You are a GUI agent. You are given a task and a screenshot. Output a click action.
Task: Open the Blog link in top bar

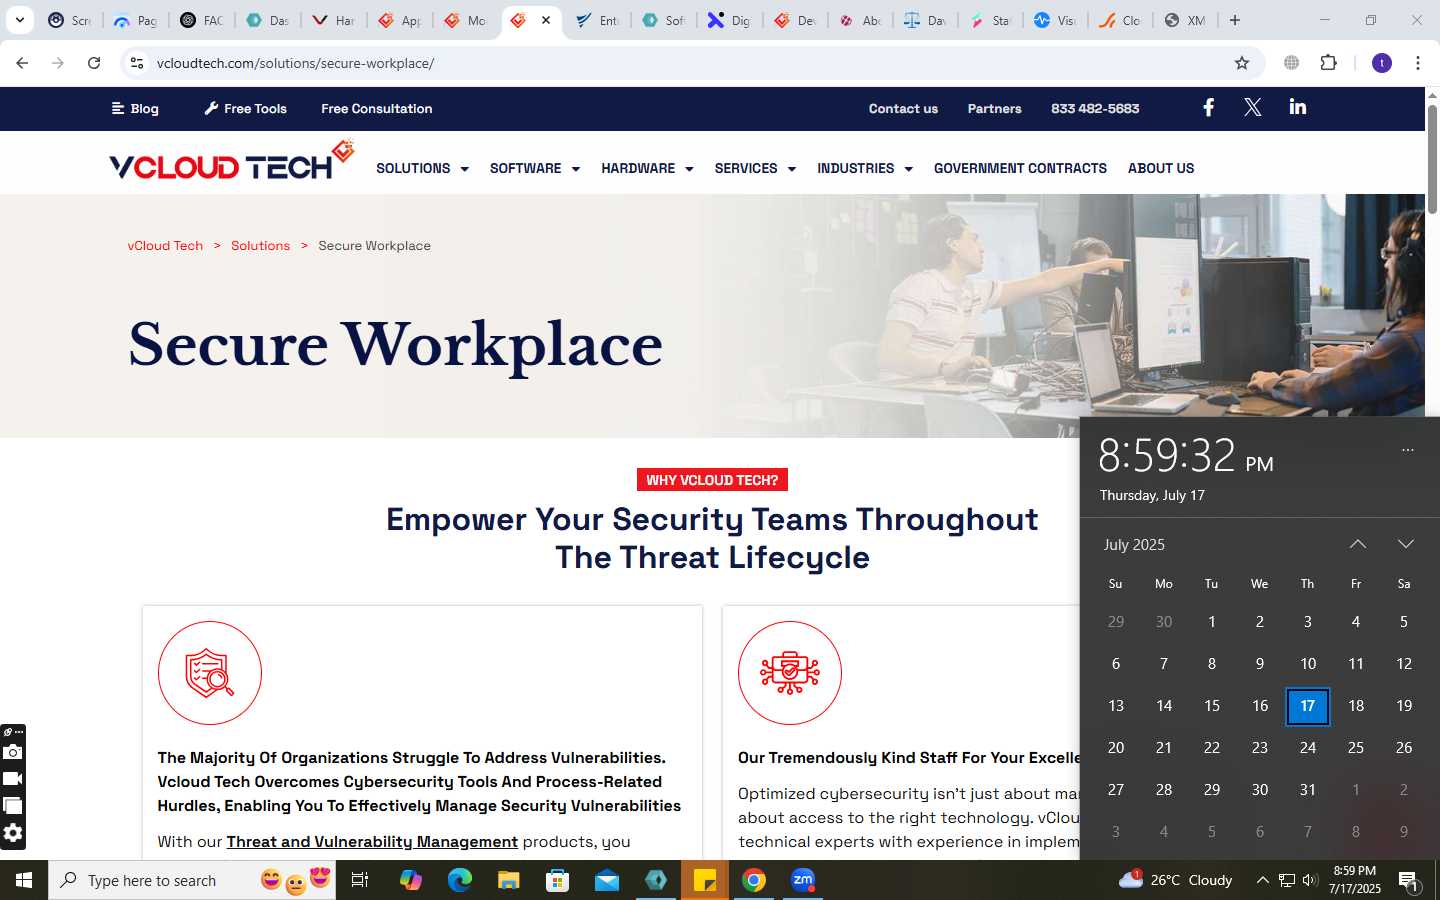(x=135, y=108)
